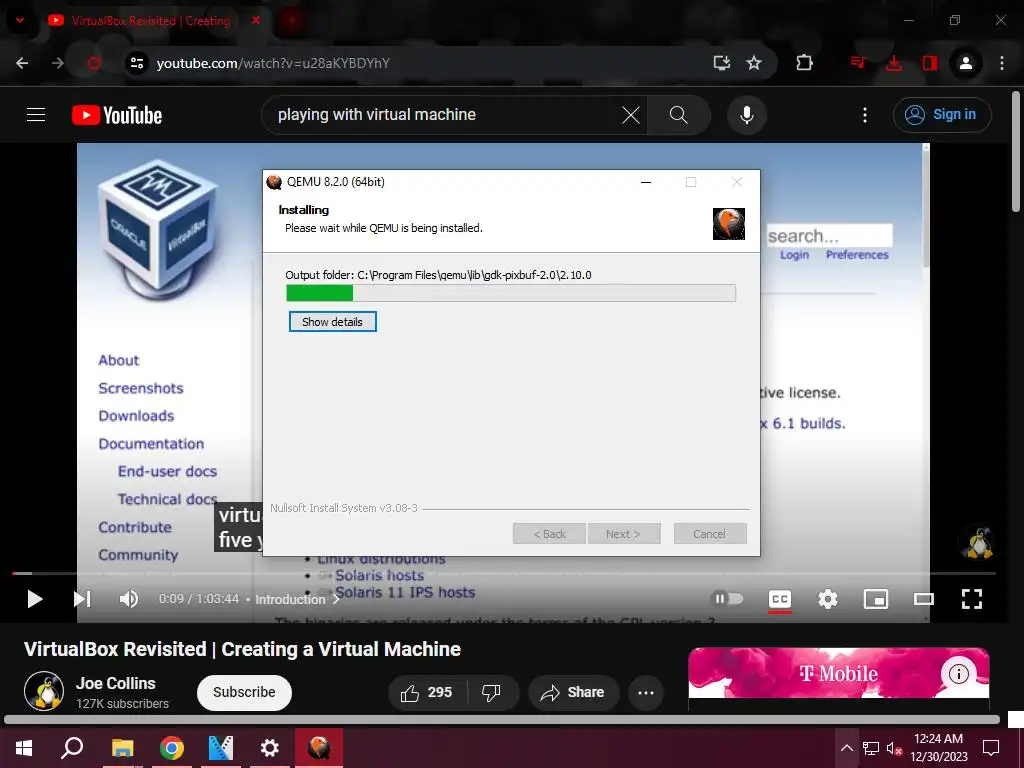Click the browser forward arrow
Viewport: 1024px width, 768px height.
[x=58, y=63]
